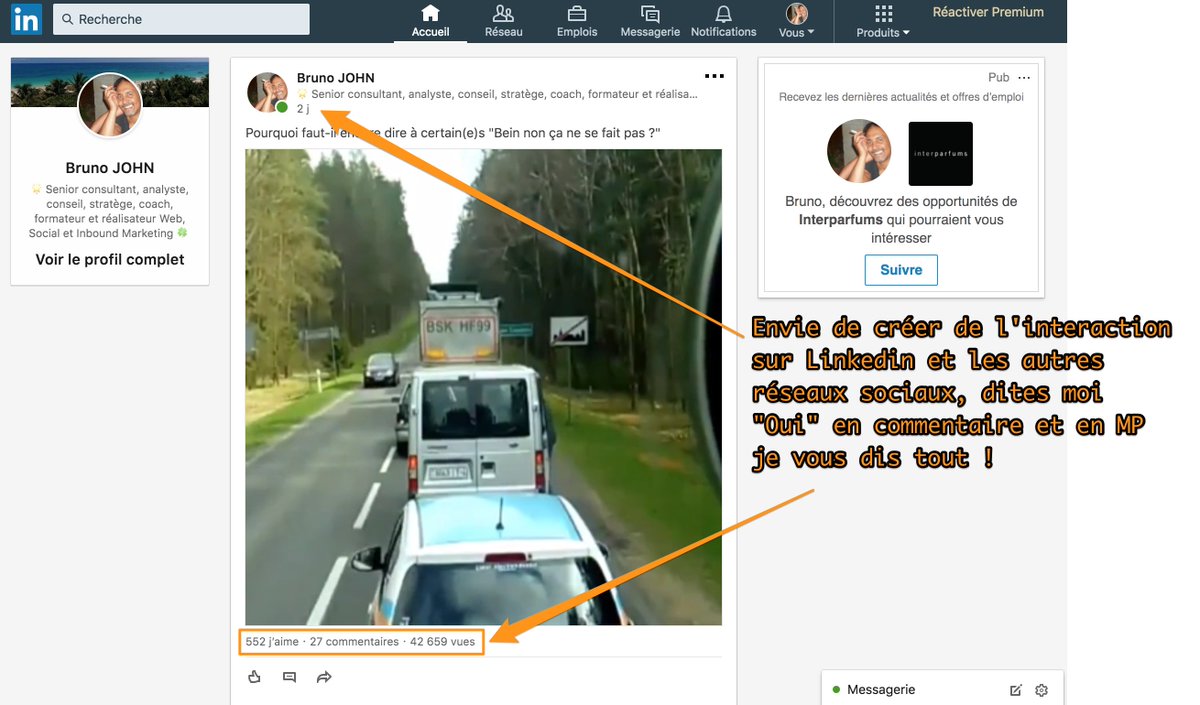Click the Réactiver Premium link
1200x705 pixels.
coord(988,13)
